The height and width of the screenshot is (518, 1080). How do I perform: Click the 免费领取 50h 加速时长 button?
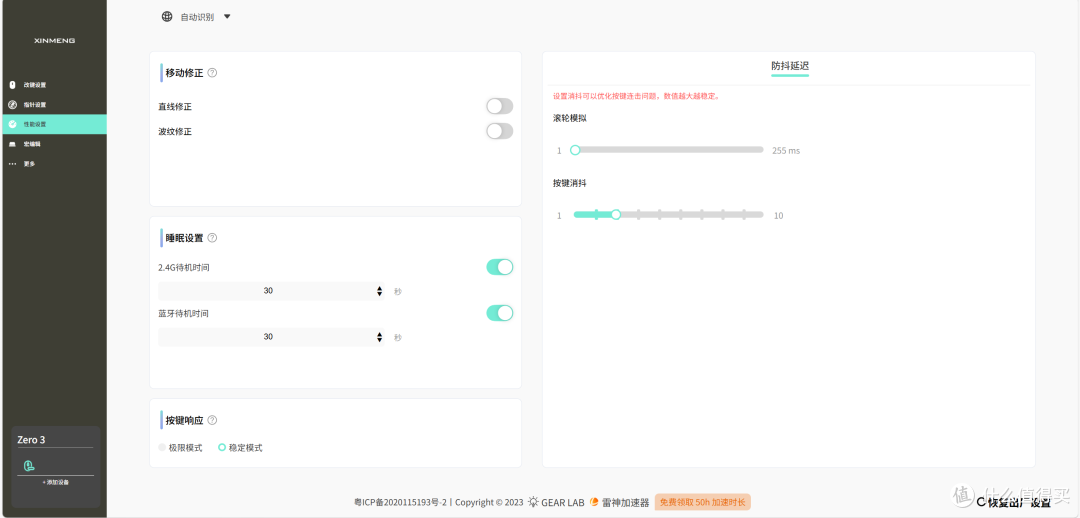point(703,502)
